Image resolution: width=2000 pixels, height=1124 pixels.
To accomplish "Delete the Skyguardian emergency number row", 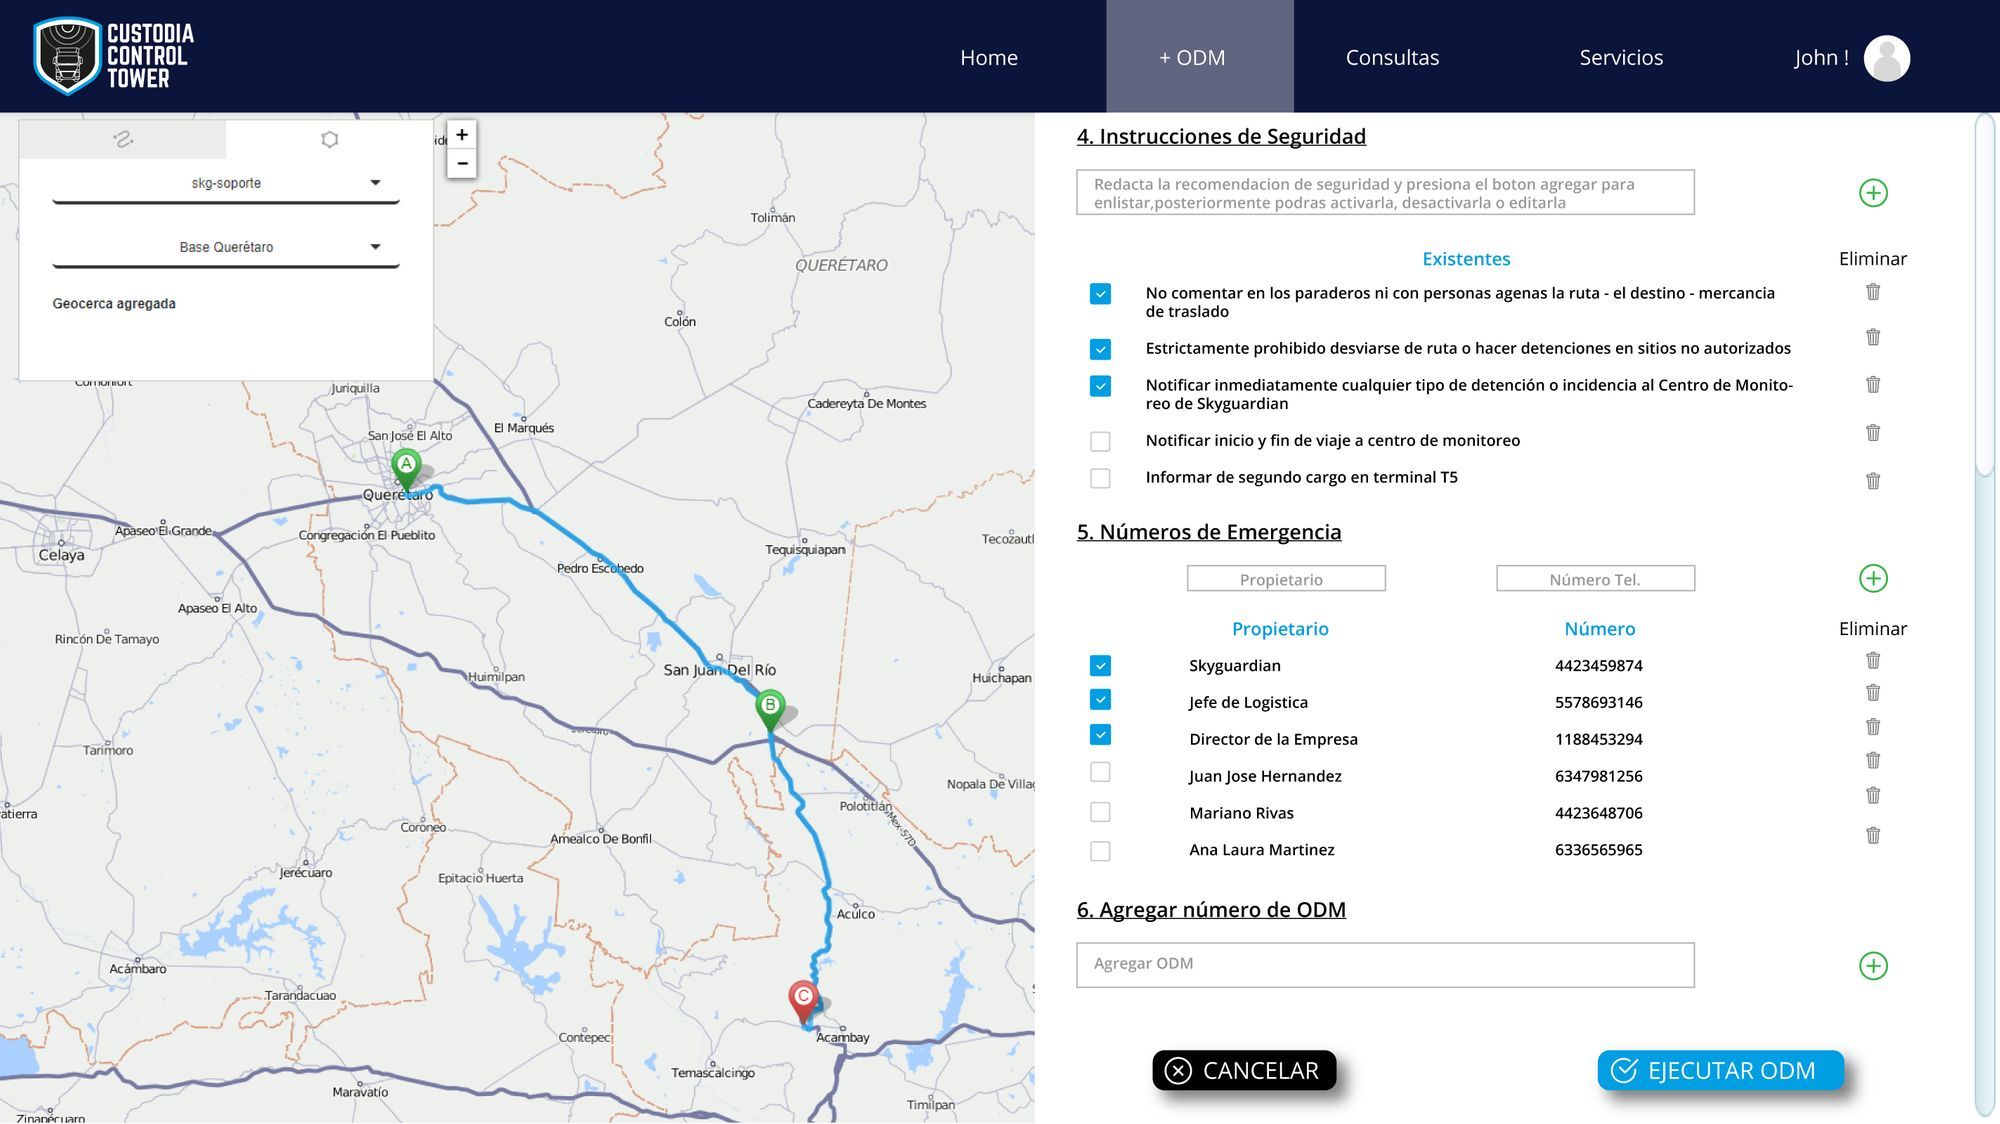I will [x=1872, y=660].
